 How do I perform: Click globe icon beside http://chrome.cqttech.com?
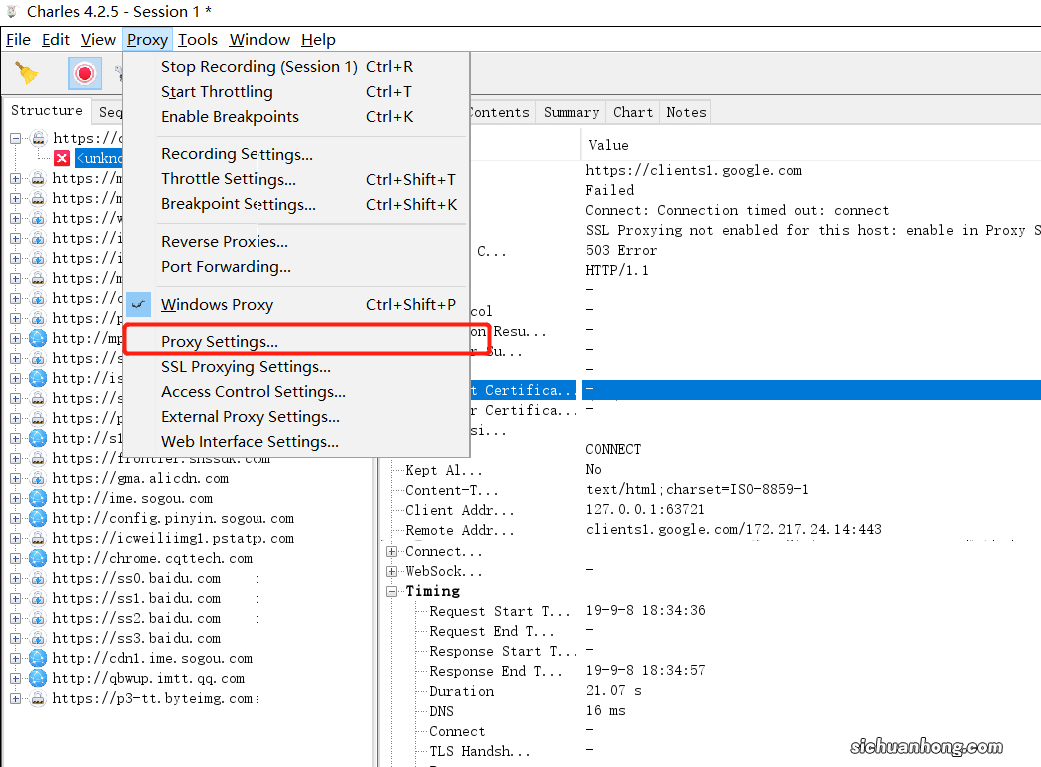pos(38,558)
